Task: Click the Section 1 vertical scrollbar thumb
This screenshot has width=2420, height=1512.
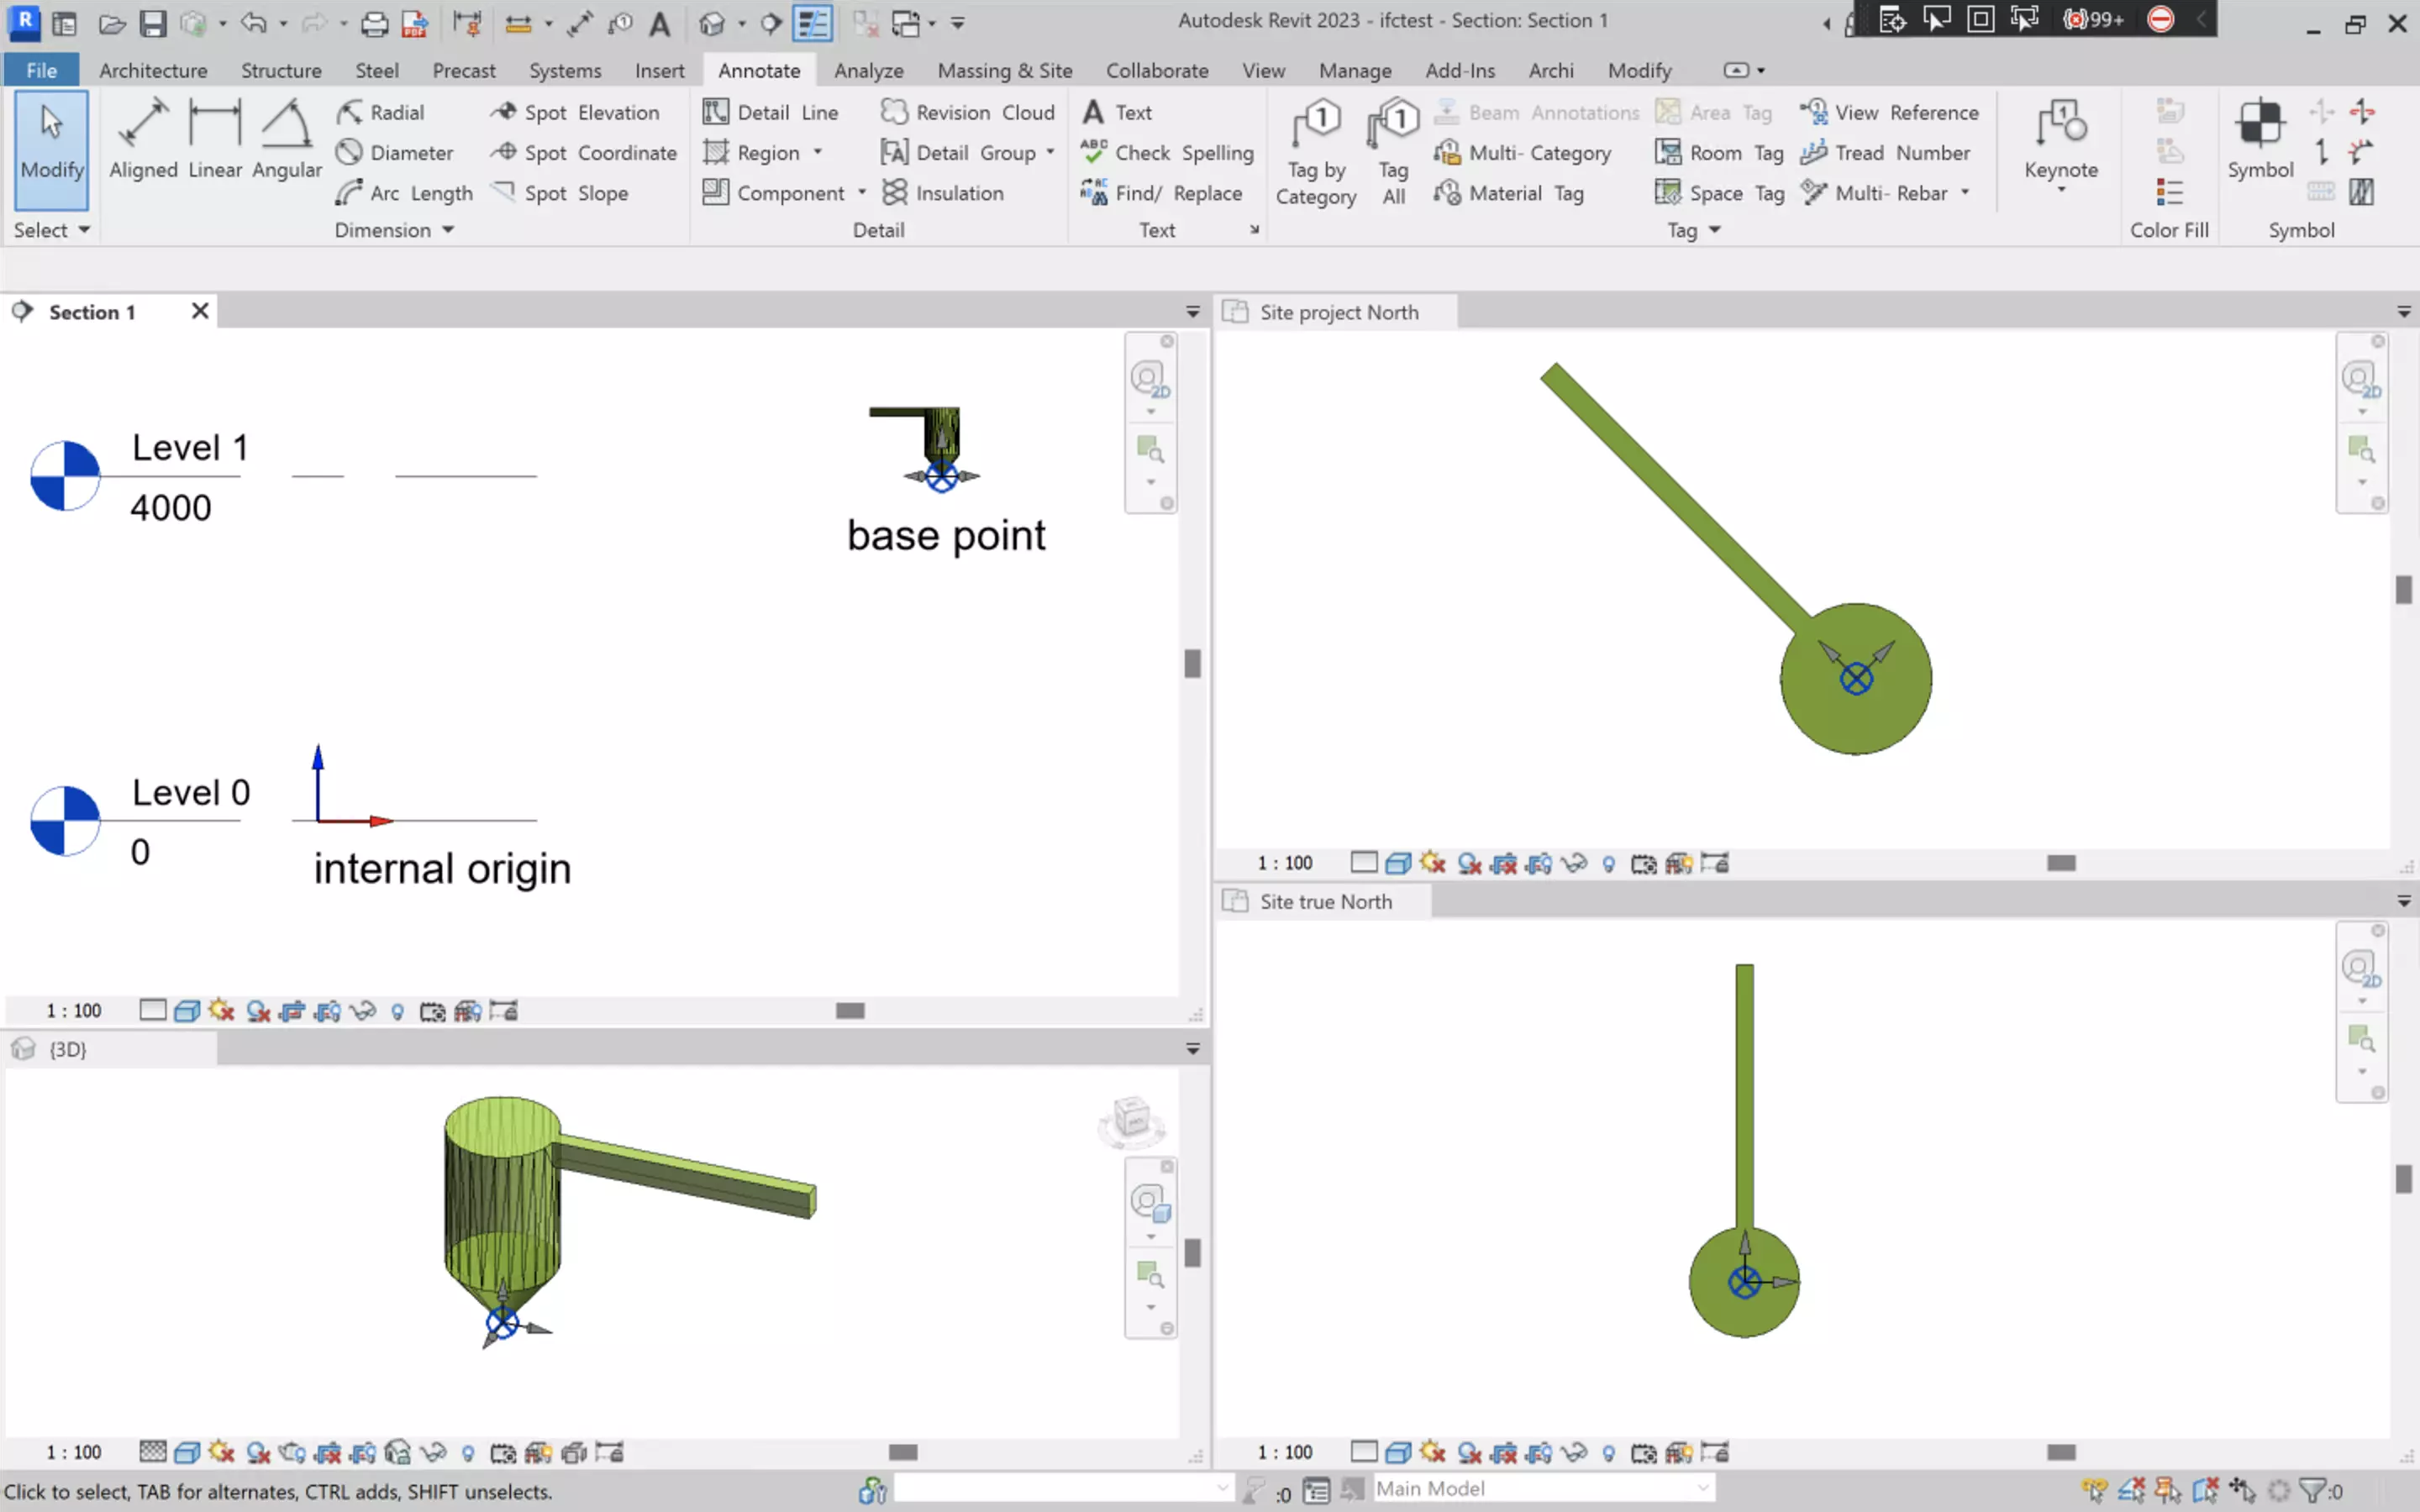Action: pos(1192,663)
